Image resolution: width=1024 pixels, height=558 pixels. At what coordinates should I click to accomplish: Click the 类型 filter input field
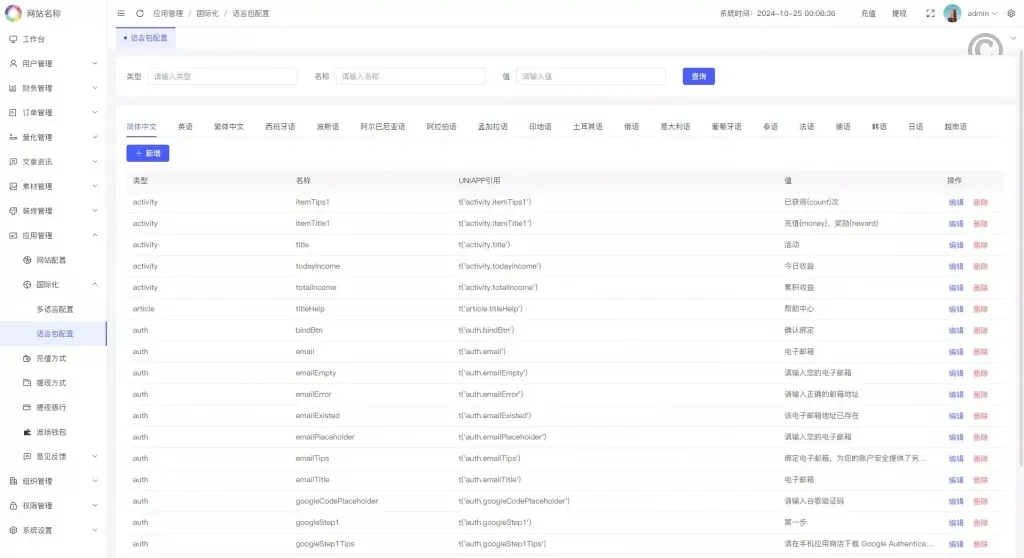pyautogui.click(x=222, y=76)
